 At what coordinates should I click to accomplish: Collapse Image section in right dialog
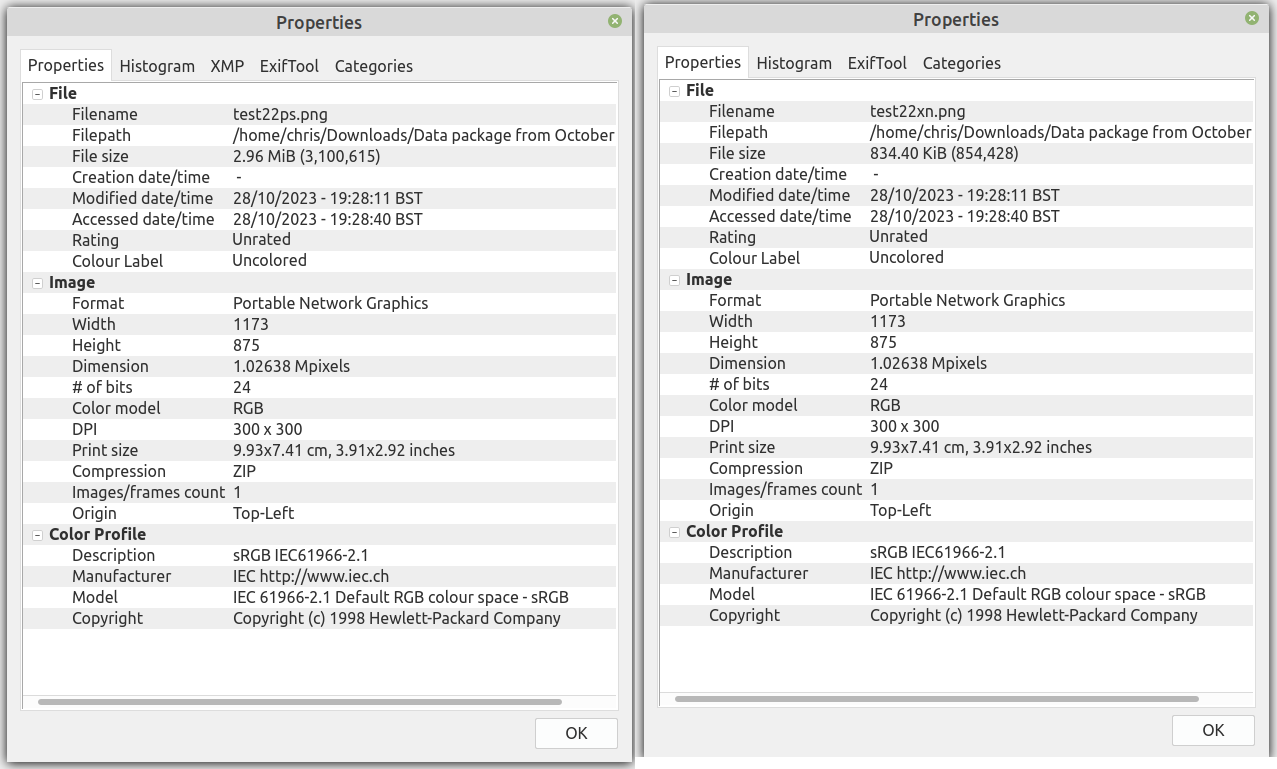click(x=675, y=280)
